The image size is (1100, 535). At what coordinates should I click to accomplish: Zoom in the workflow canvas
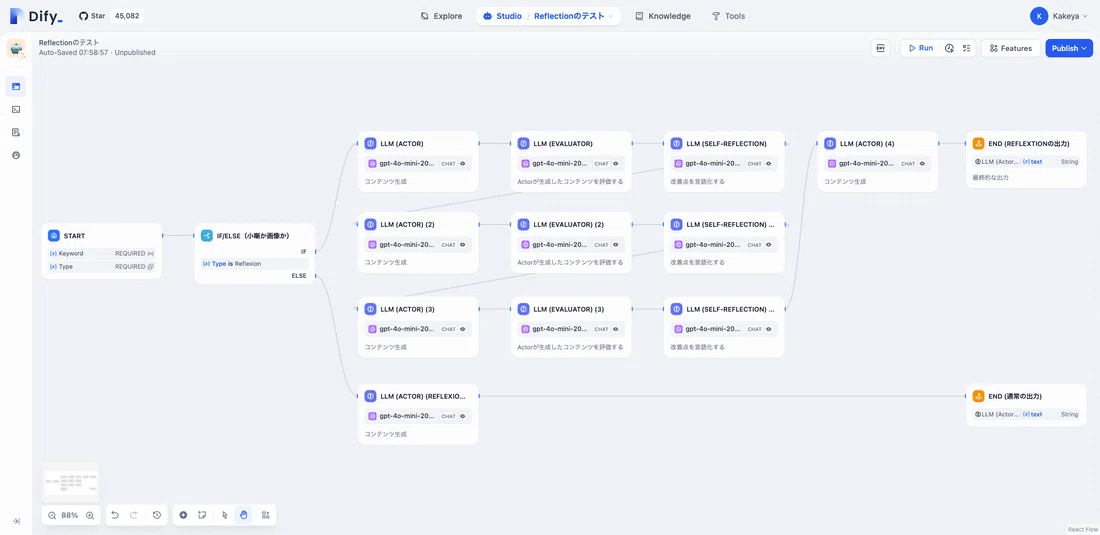click(90, 515)
